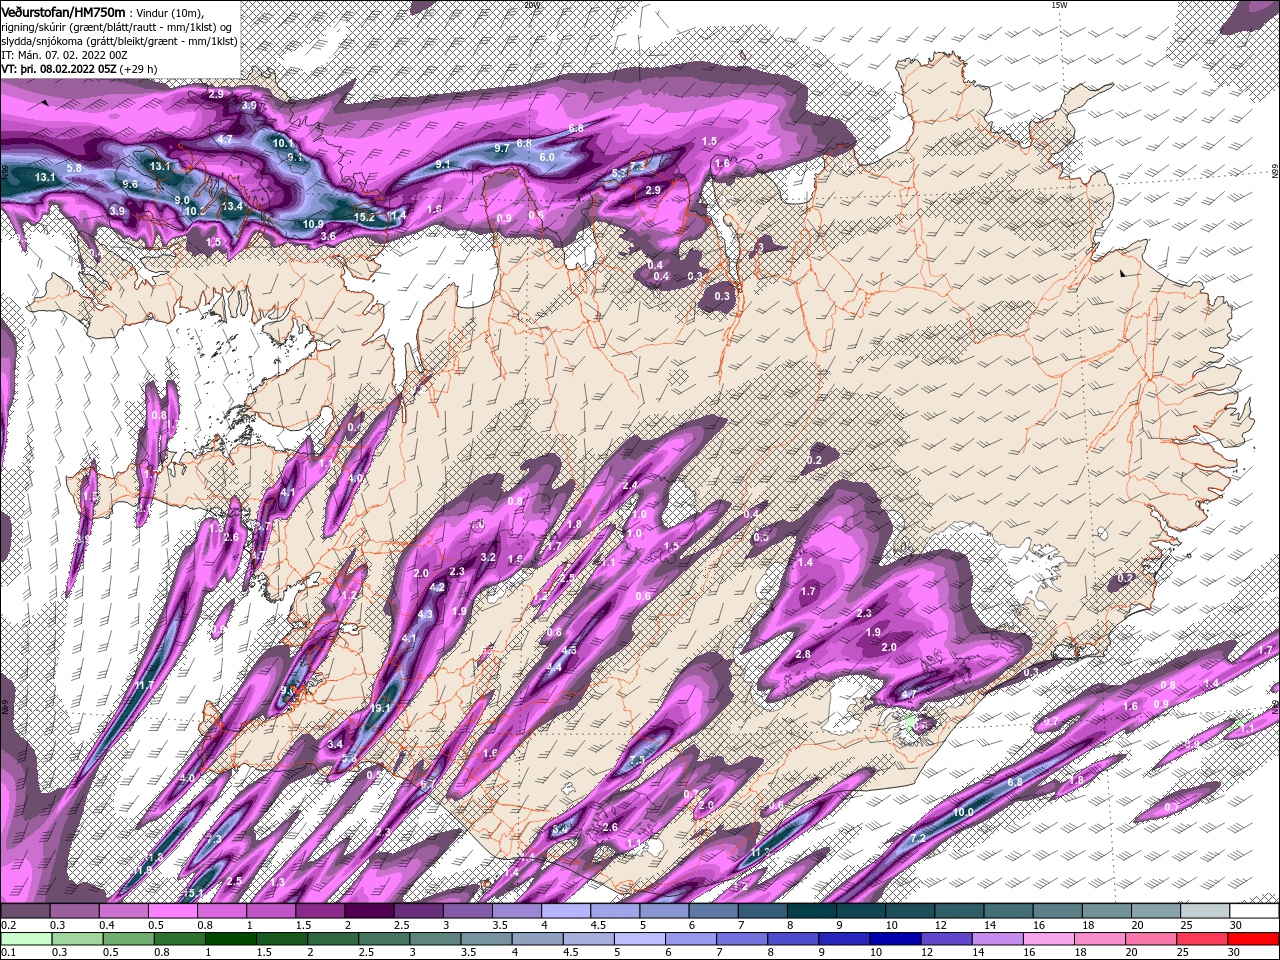This screenshot has width=1280, height=960.
Task: Click the '25' label of upper legend
Action: (x=1187, y=925)
